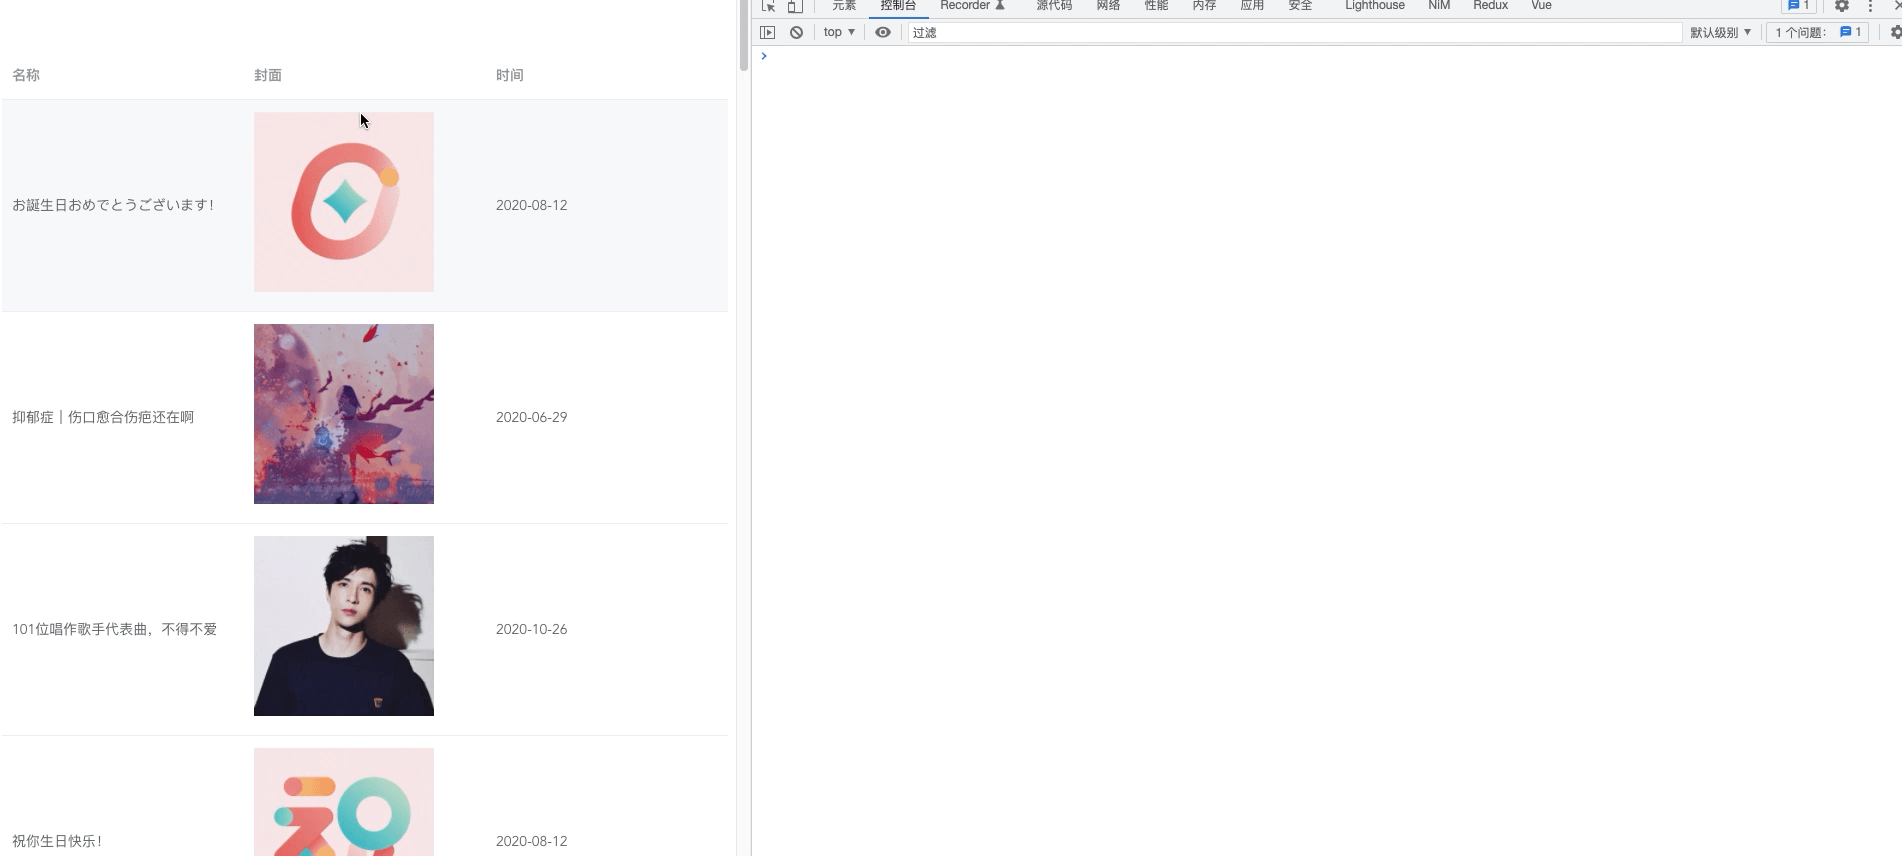Click the 名称 column header
1902x856 pixels.
coord(26,75)
